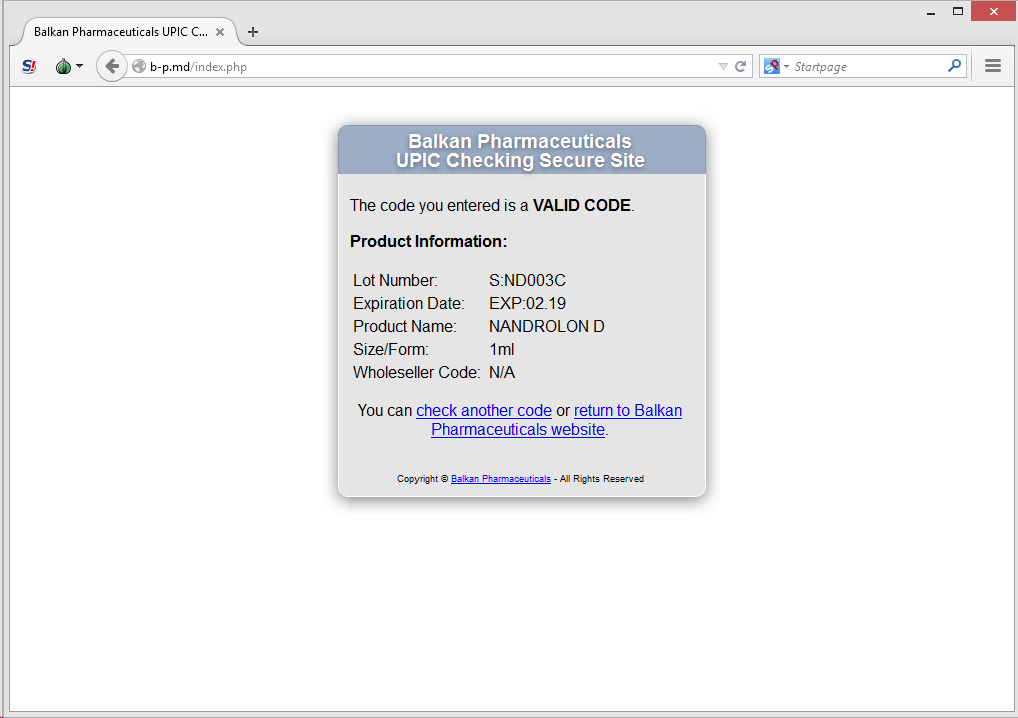Viewport: 1018px width, 718px height.
Task: Click the 'Expiration Date:' label
Action: [x=409, y=304]
